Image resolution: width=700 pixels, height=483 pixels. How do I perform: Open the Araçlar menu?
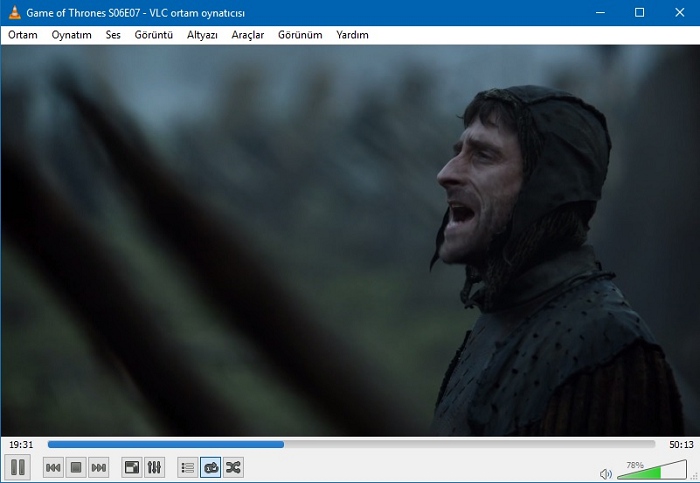click(248, 35)
